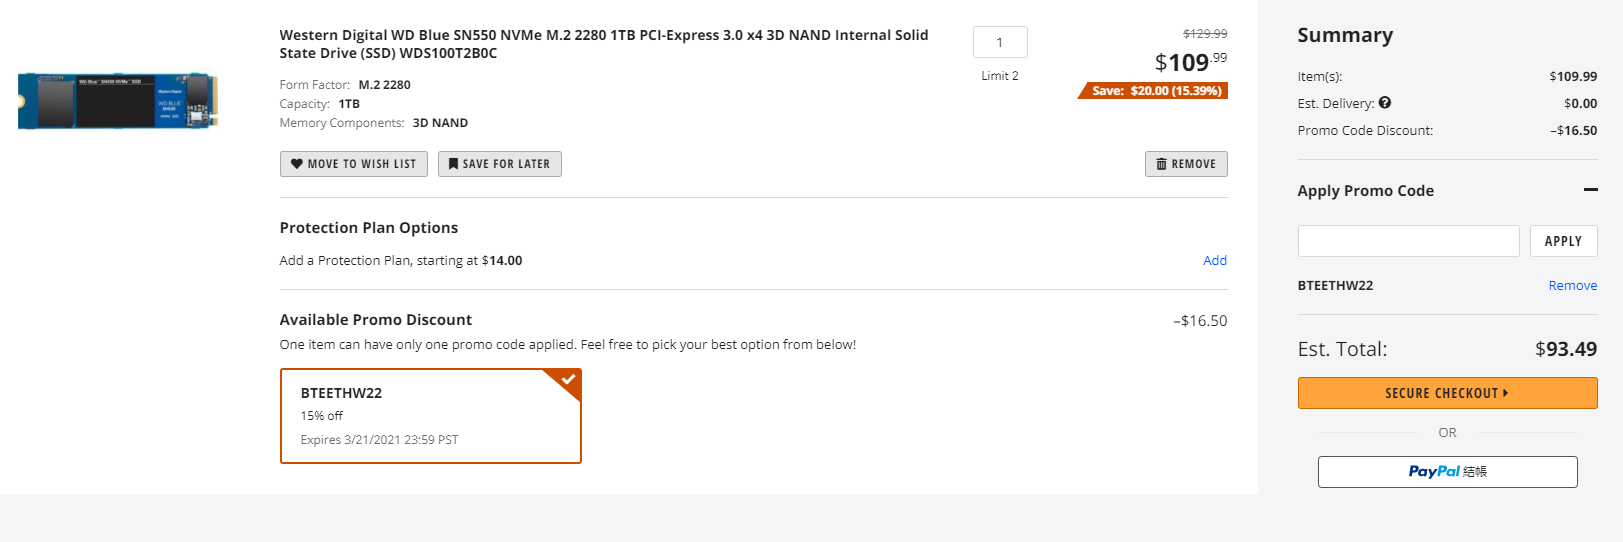Screen dimensions: 1623x542
Task: Click the orange checkmark corner on the BTEETHW22 card
Action: pos(567,381)
